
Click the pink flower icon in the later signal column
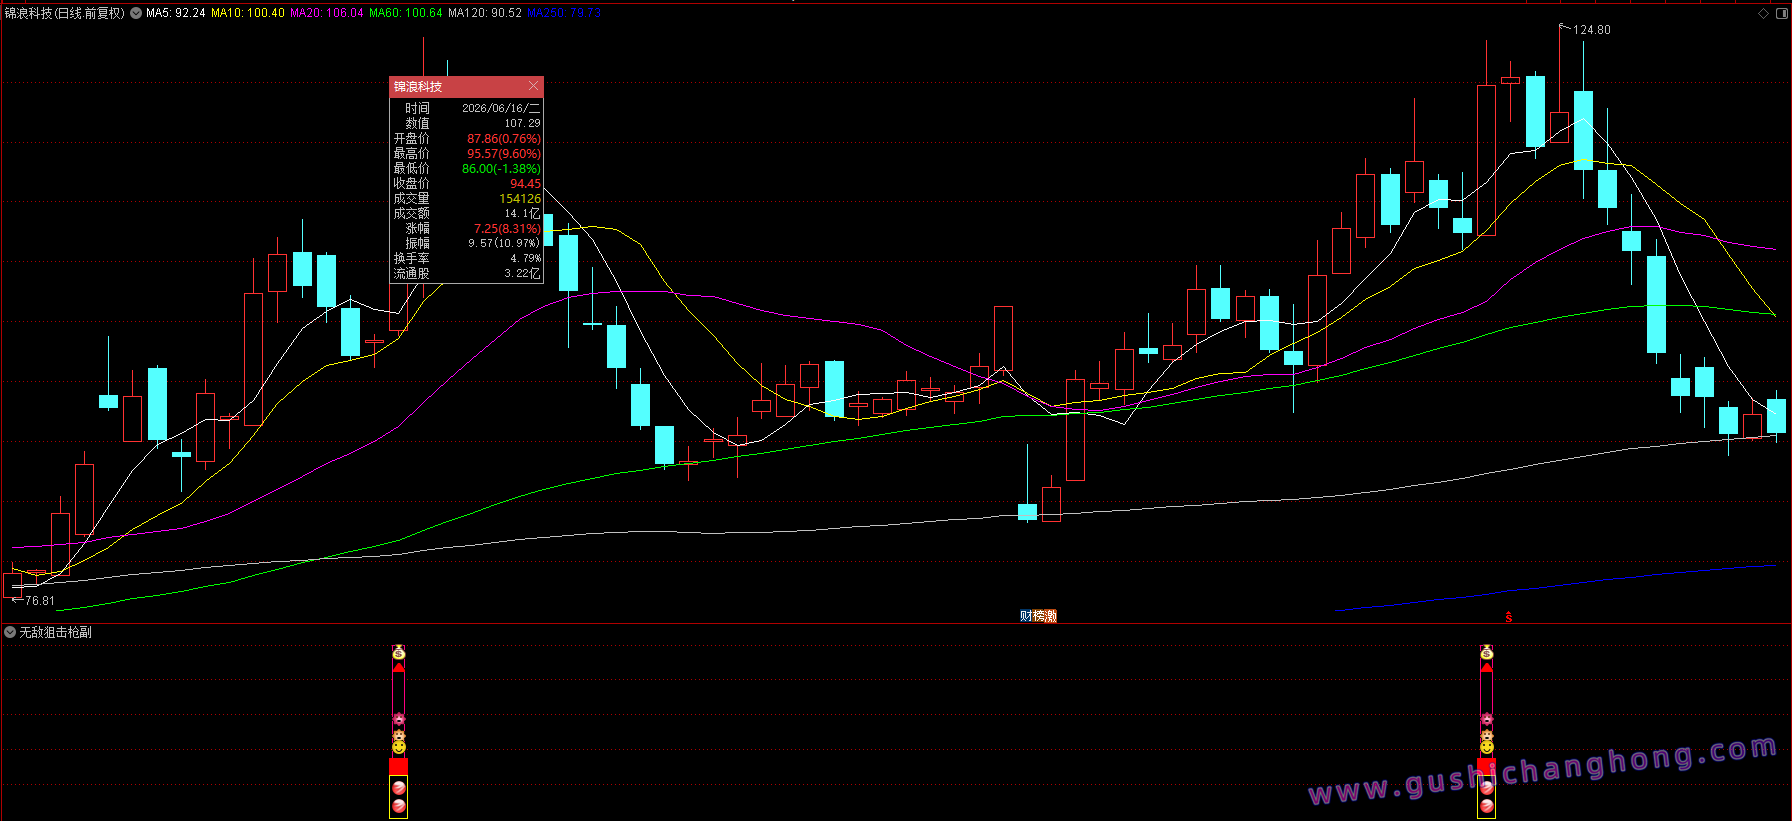point(1487,719)
